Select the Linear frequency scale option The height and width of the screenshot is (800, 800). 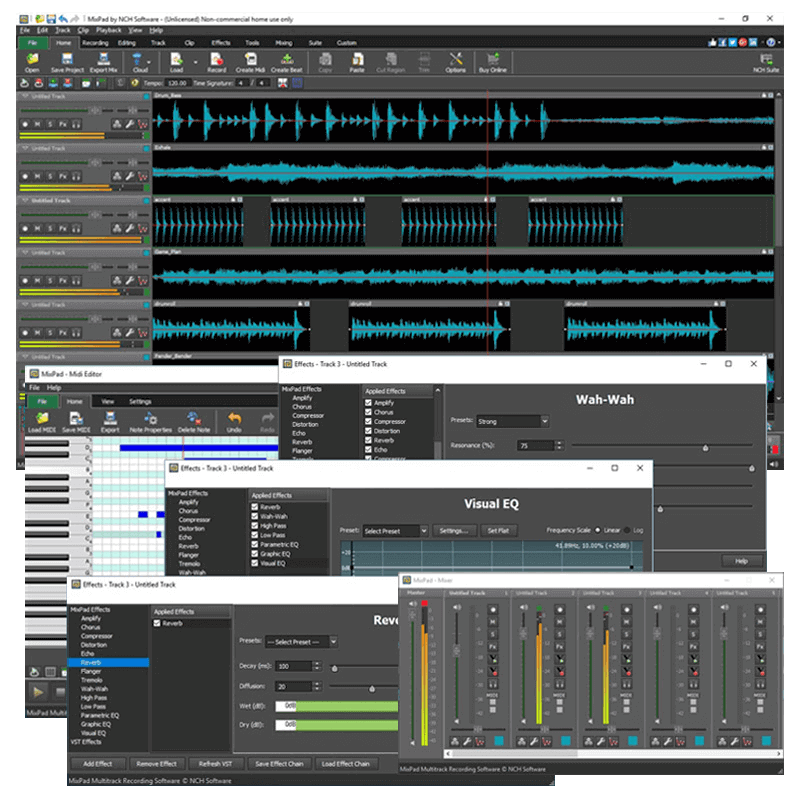[598, 530]
